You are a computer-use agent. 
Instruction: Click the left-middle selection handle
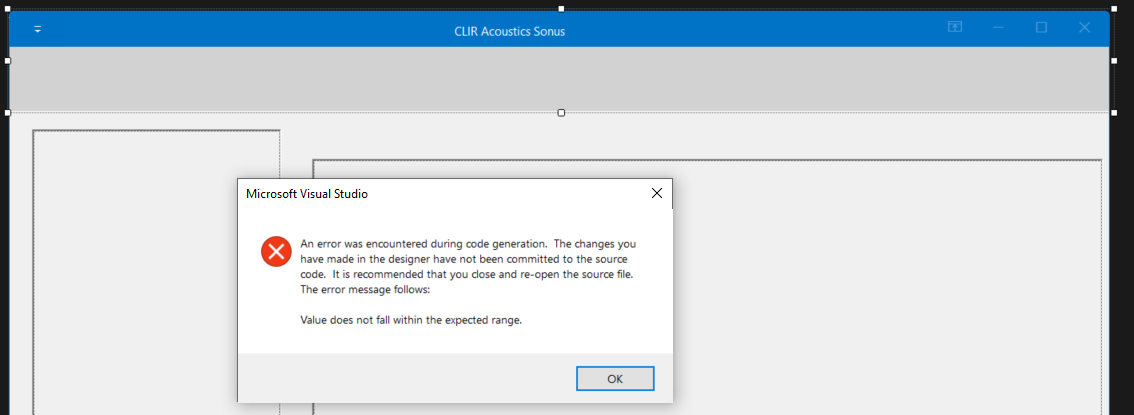coord(8,60)
